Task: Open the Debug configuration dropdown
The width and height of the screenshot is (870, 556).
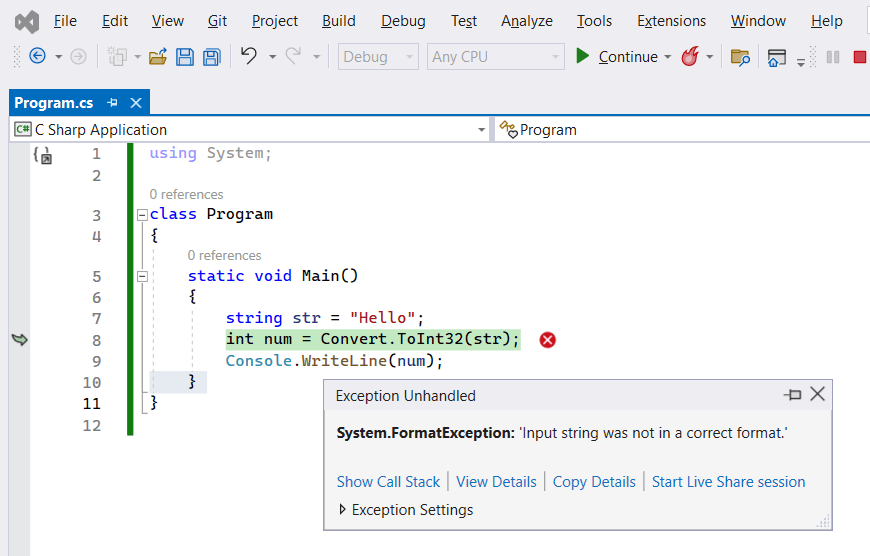Action: tap(378, 57)
